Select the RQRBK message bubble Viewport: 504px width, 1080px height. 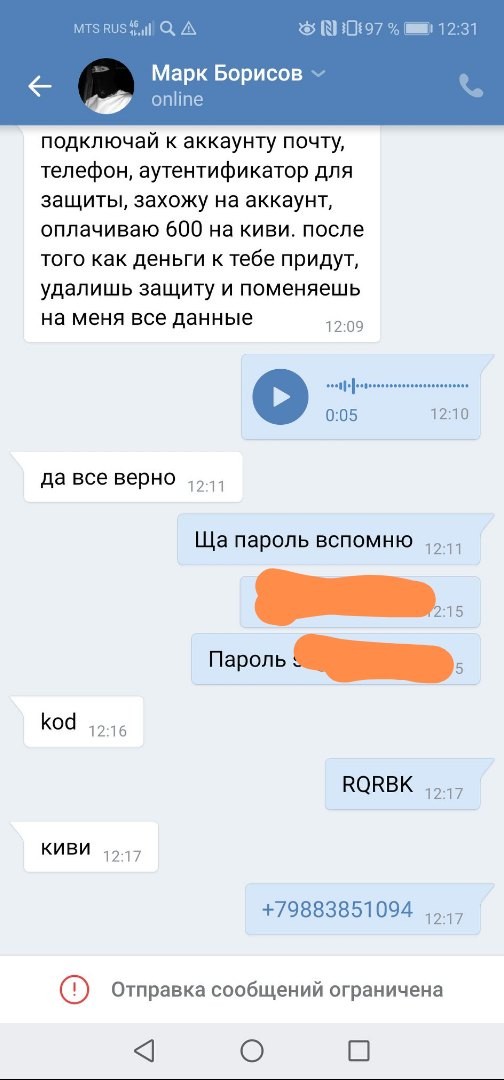pos(403,784)
